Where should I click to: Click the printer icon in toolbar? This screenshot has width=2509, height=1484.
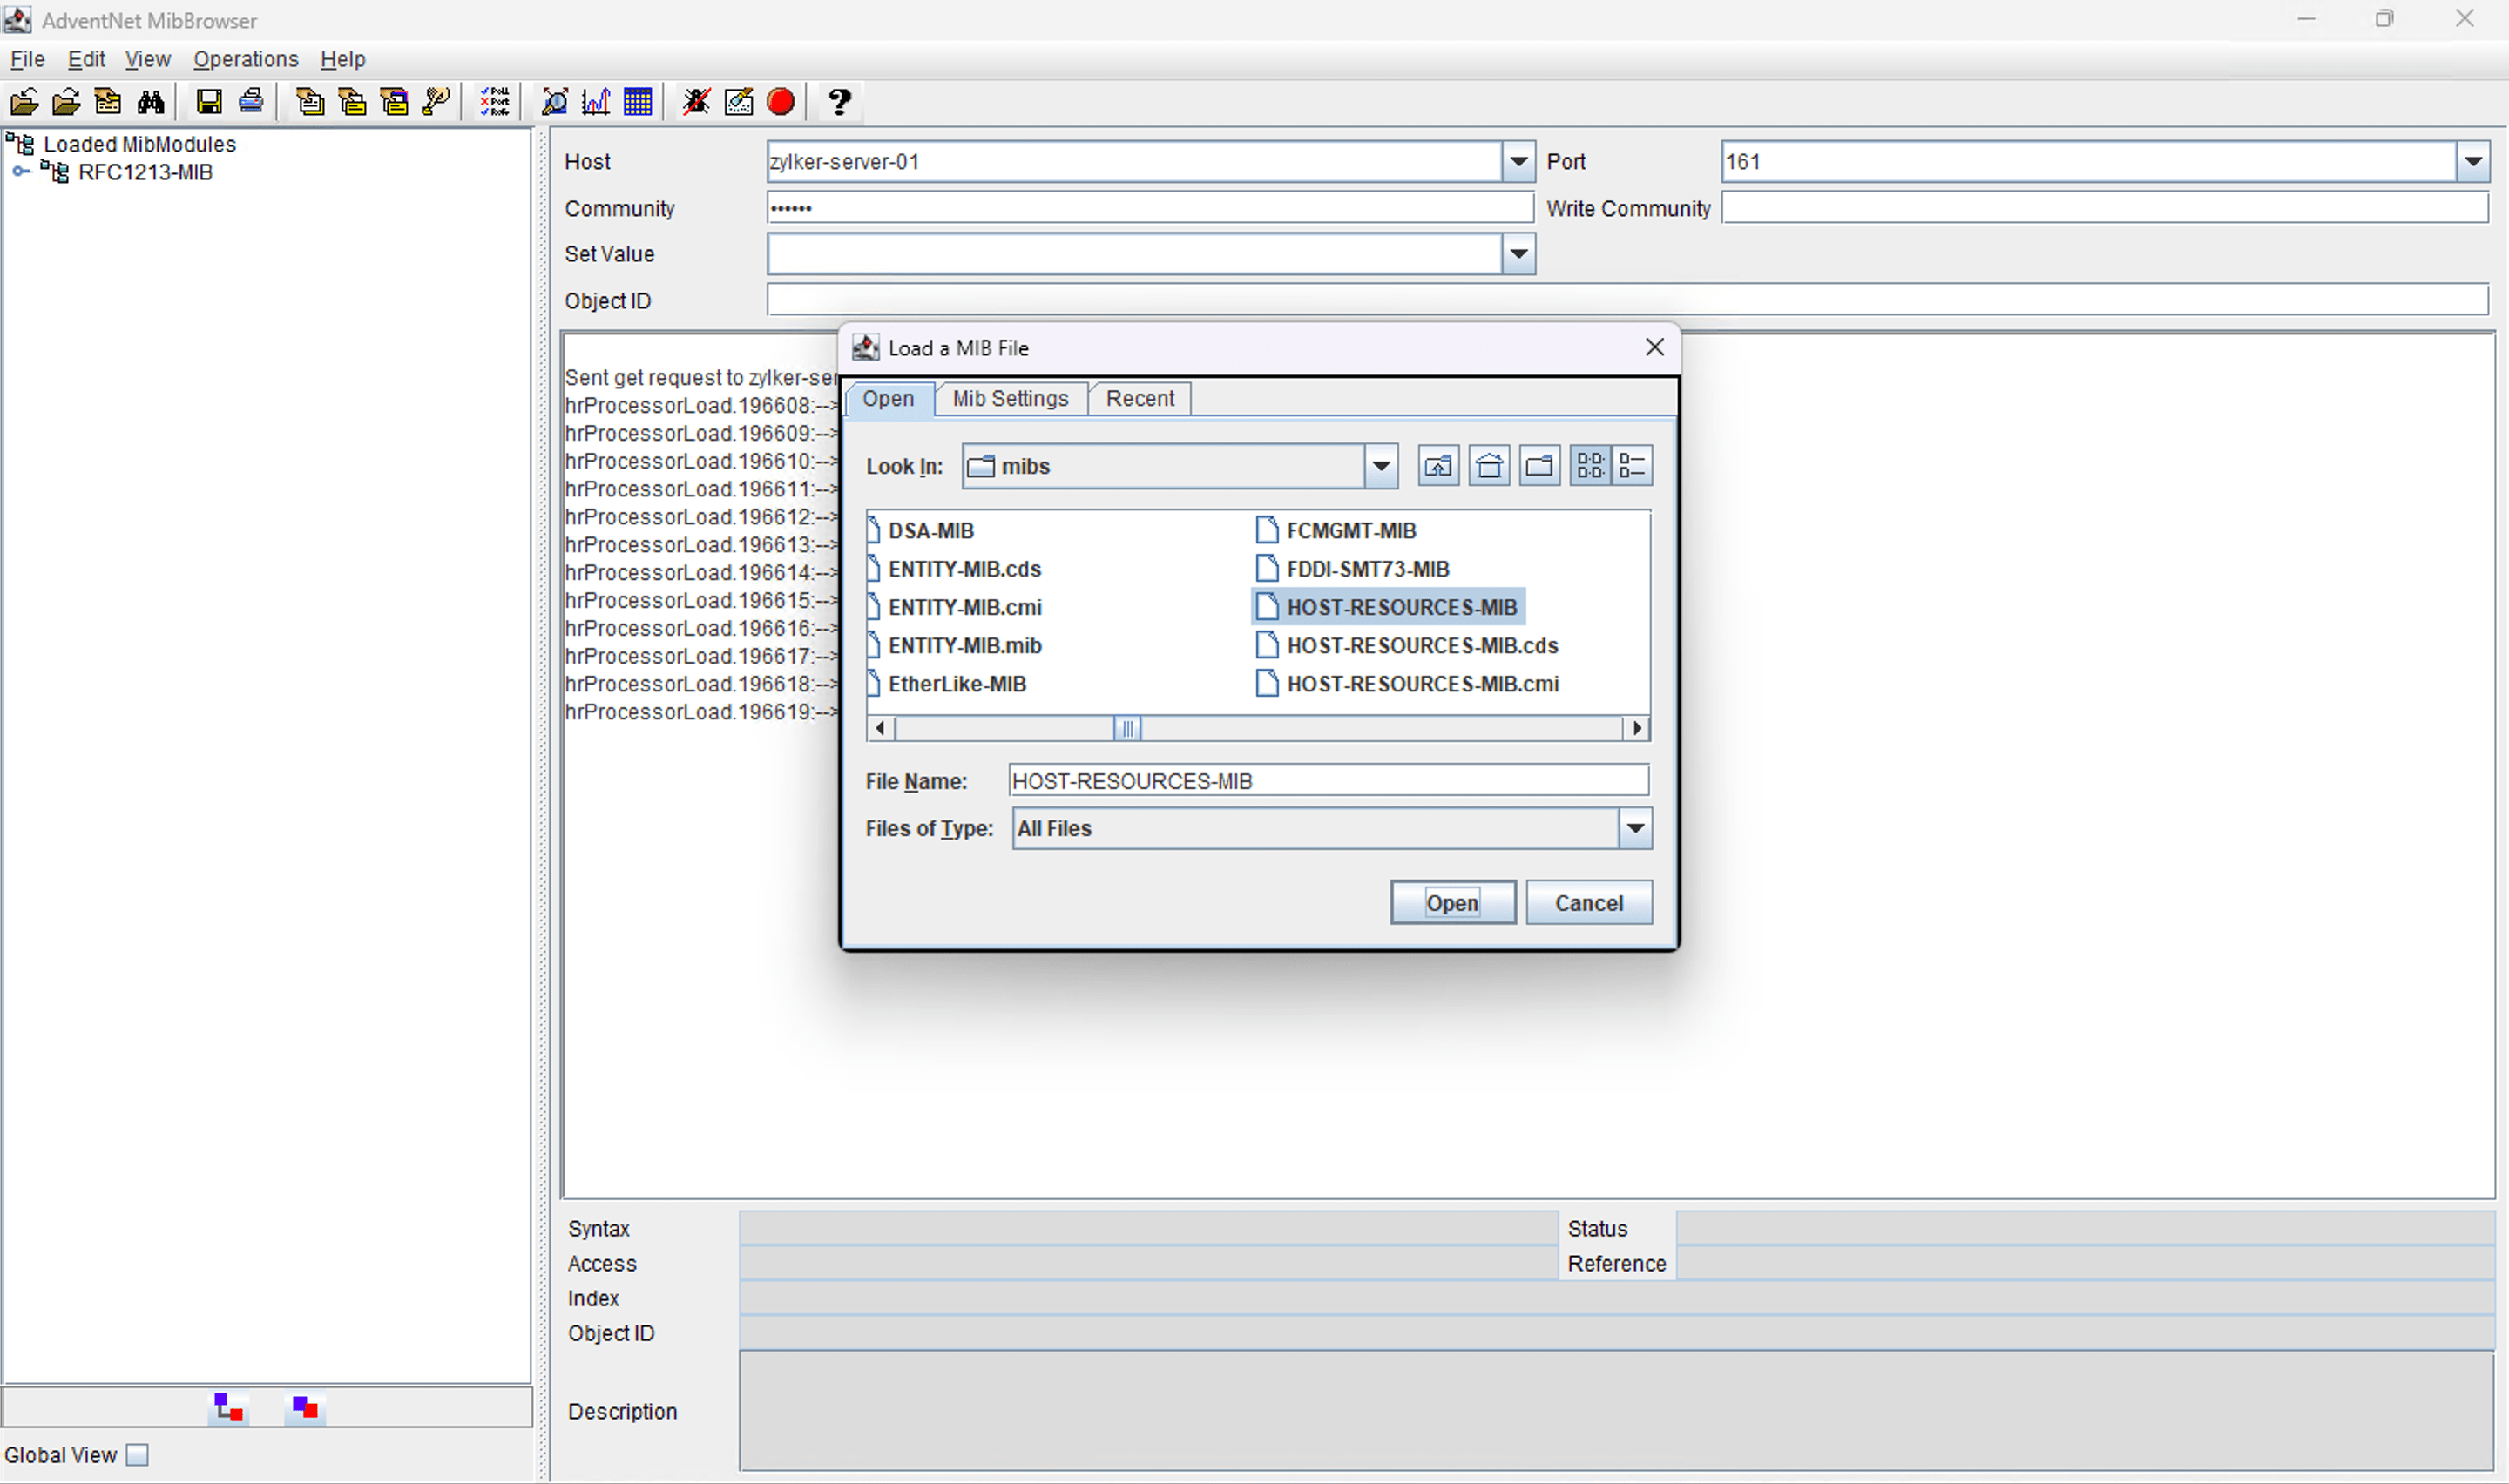(x=251, y=102)
